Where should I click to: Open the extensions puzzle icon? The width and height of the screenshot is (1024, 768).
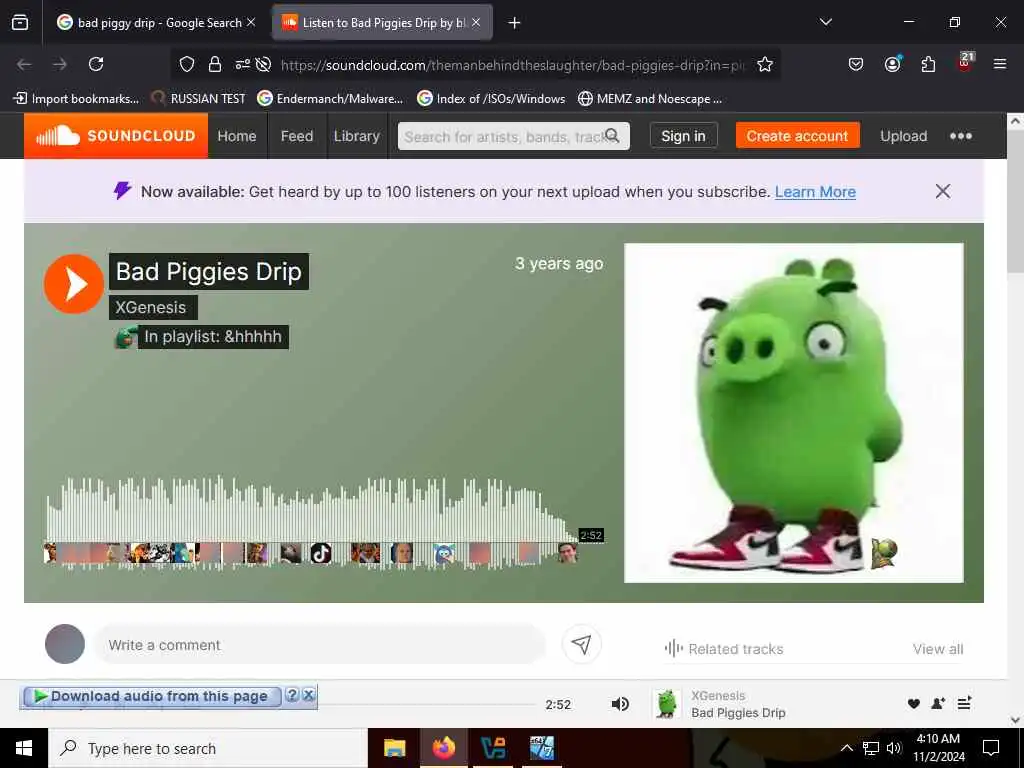coord(928,64)
